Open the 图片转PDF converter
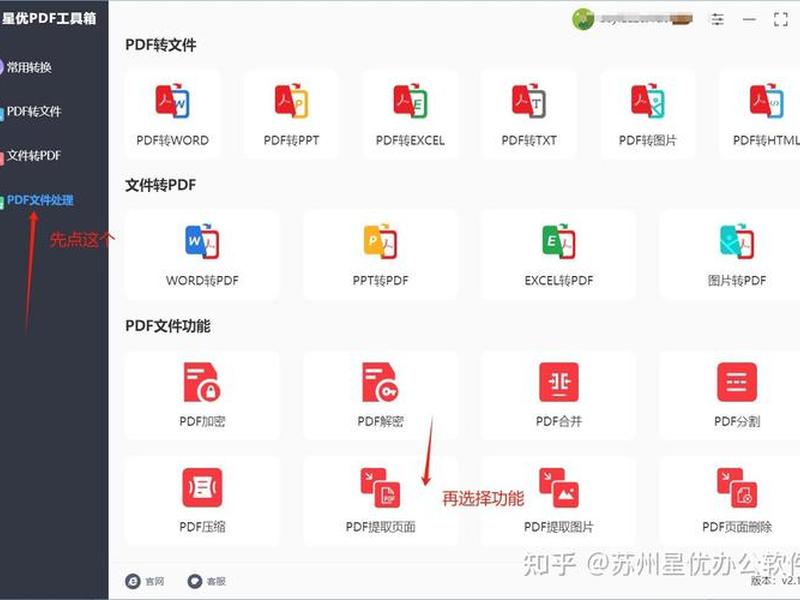The width and height of the screenshot is (800, 600). click(x=731, y=255)
